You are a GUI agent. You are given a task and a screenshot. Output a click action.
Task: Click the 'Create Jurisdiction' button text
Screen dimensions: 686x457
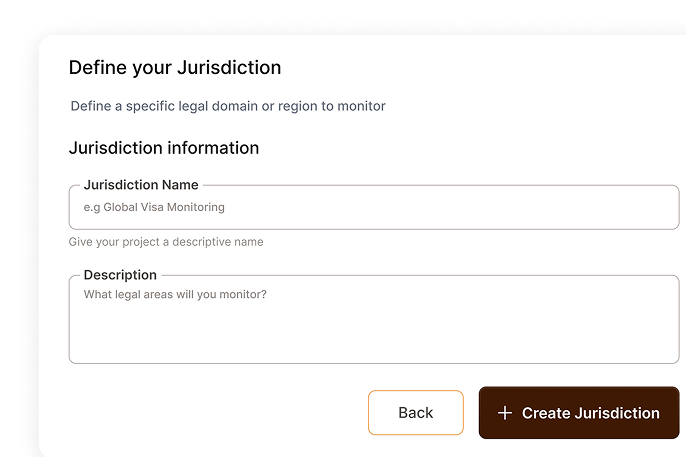click(590, 413)
